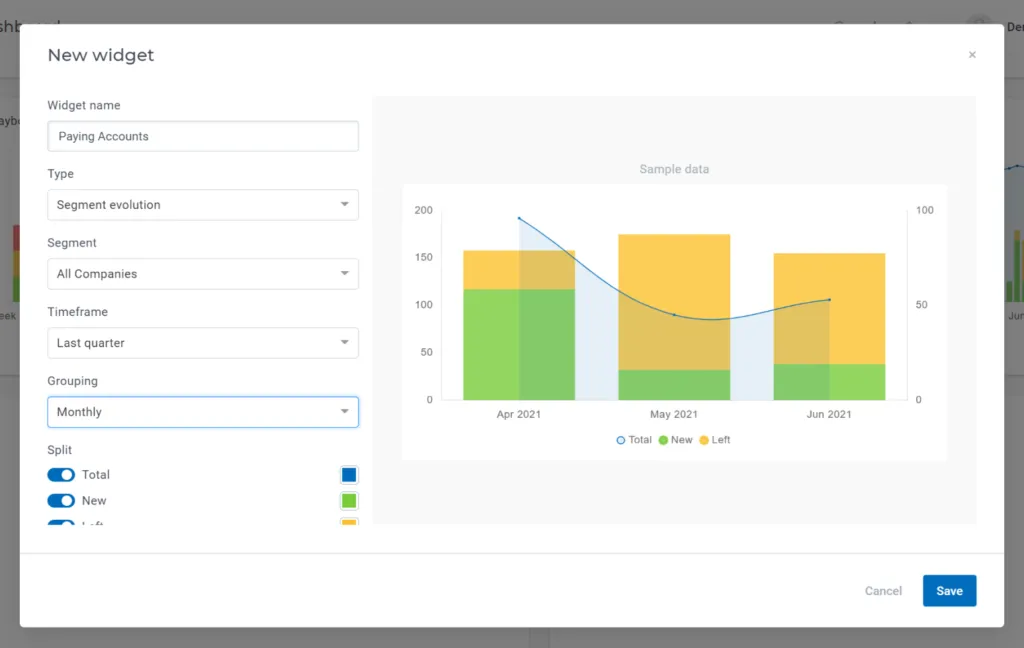The height and width of the screenshot is (648, 1024).
Task: Click the Total legend entry in chart
Action: click(x=633, y=440)
